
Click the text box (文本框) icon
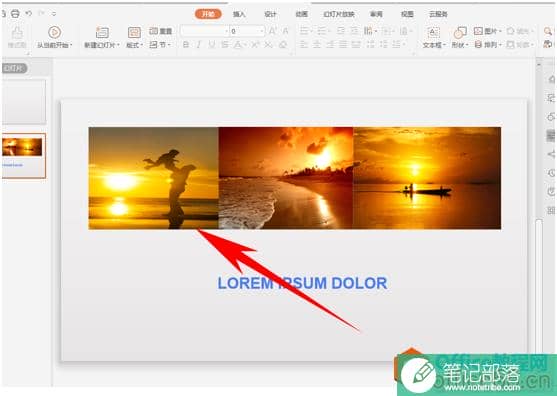pos(433,32)
